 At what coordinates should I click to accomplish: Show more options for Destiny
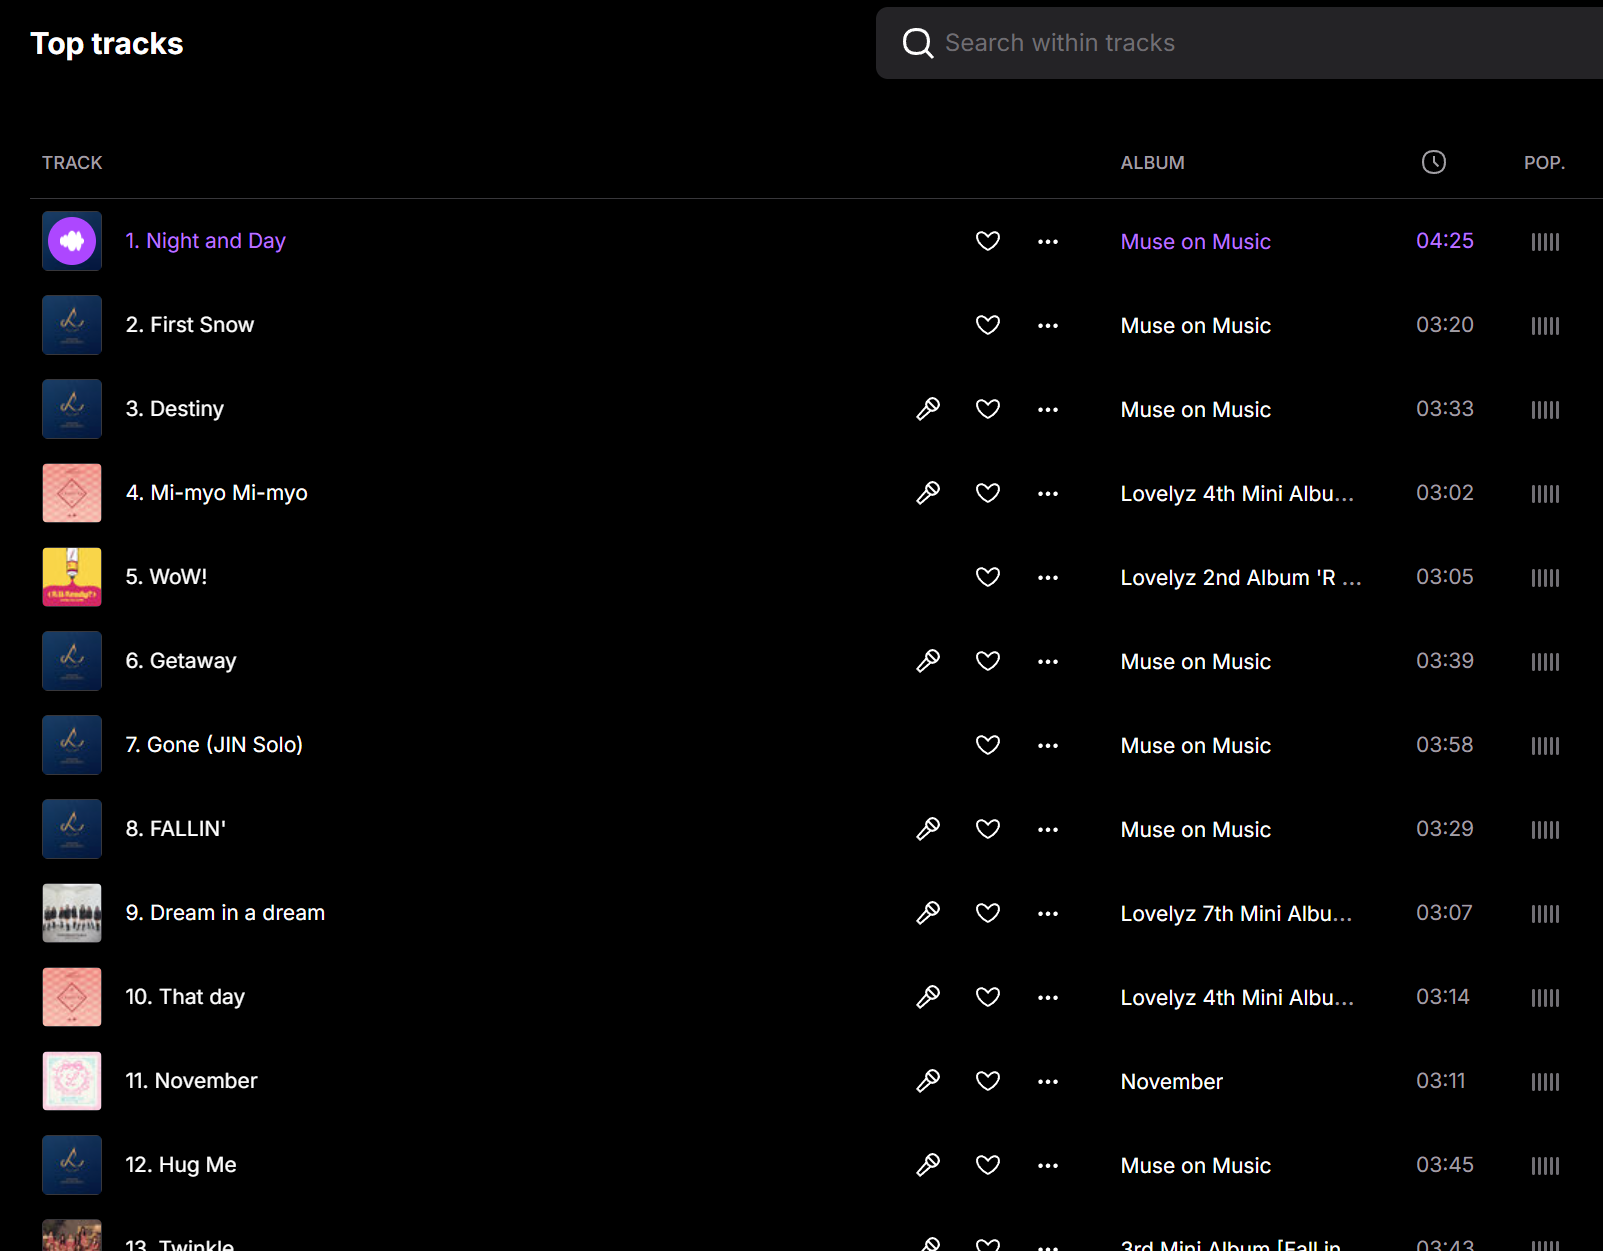point(1048,410)
